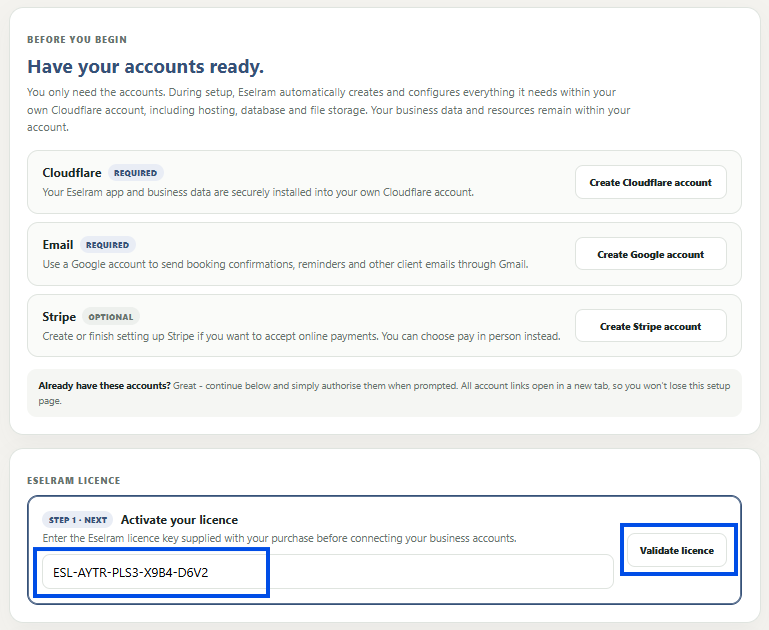Open the Create Google account button

650,254
